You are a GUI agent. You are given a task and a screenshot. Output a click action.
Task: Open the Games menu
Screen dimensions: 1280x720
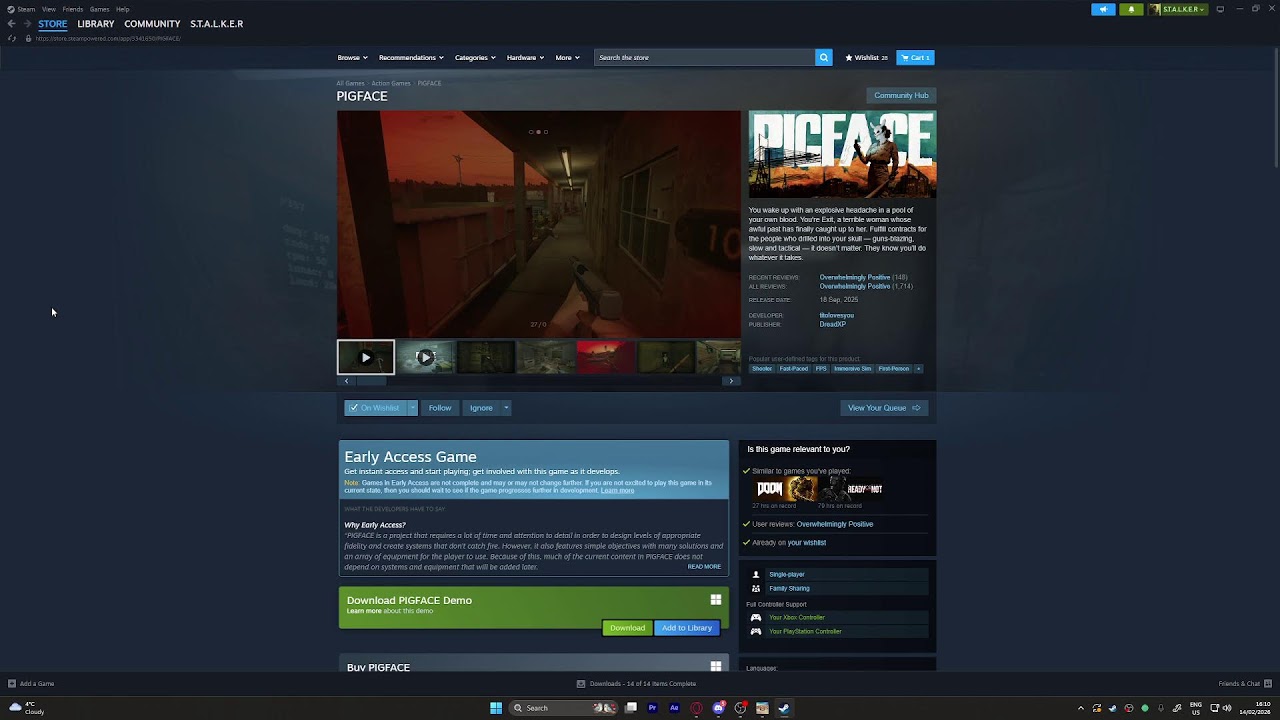click(x=99, y=9)
